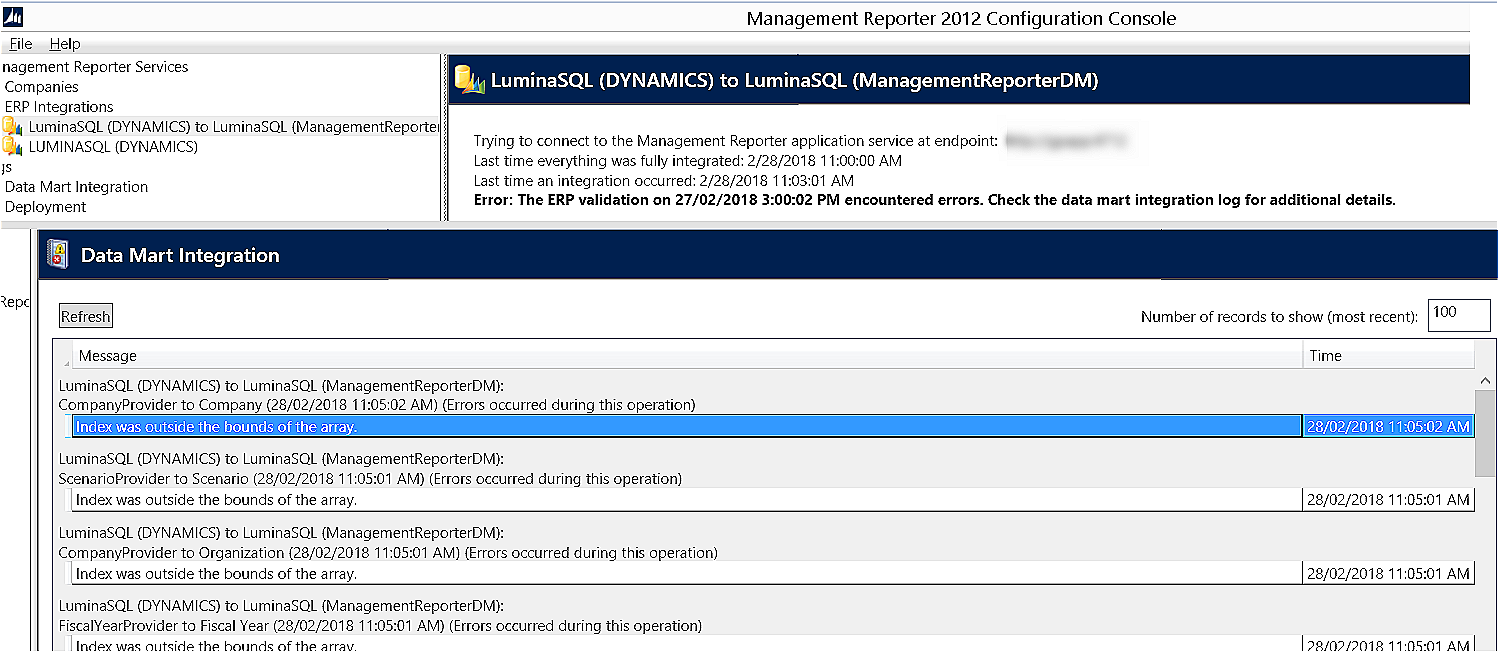
Task: Click the database icon beside LUMINASQL (DYNAMICS) node
Action: (x=12, y=147)
